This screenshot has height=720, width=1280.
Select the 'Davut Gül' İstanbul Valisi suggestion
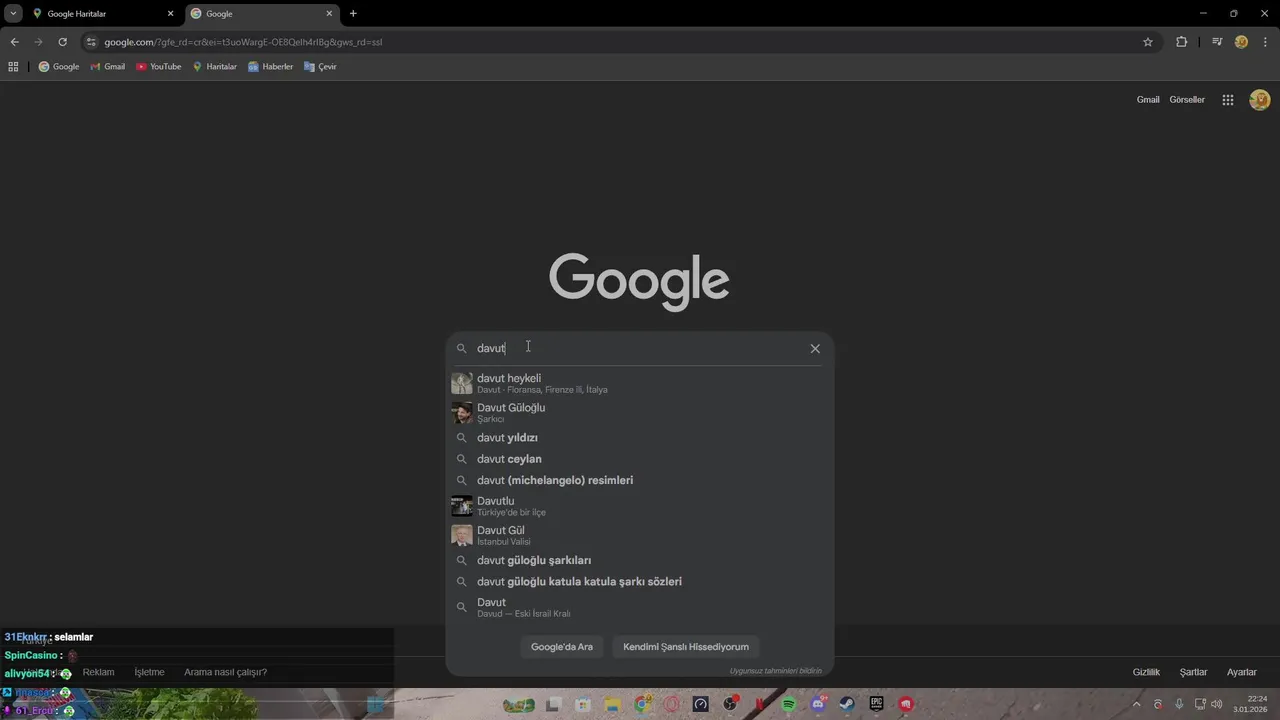[640, 535]
